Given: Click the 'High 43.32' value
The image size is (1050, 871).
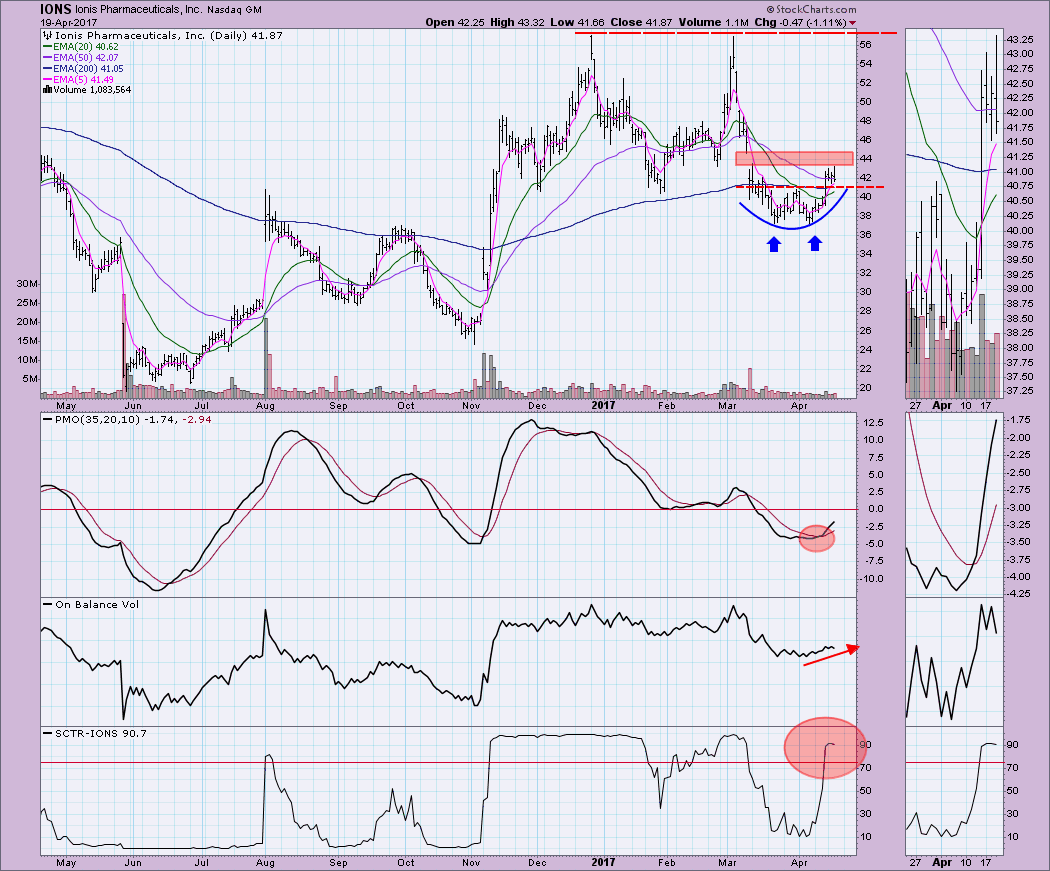Looking at the screenshot, I should (517, 22).
